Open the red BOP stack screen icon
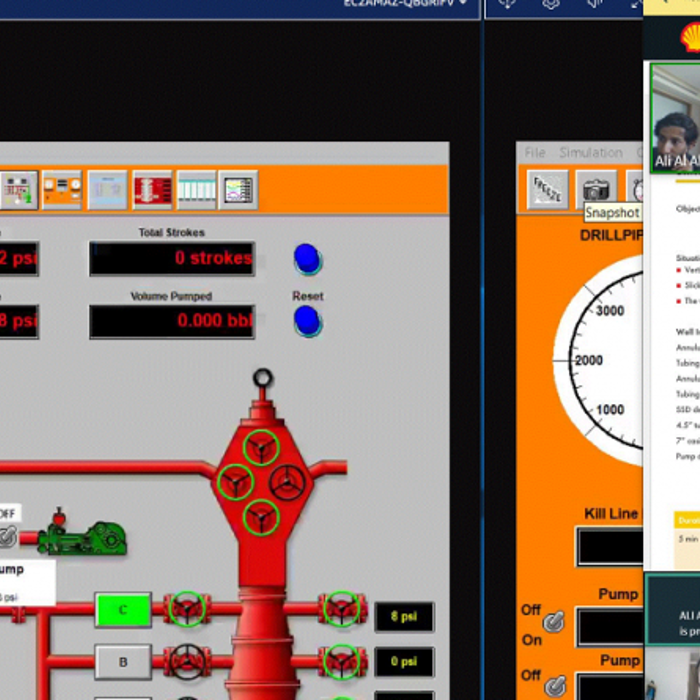This screenshot has width=700, height=700. click(x=152, y=190)
